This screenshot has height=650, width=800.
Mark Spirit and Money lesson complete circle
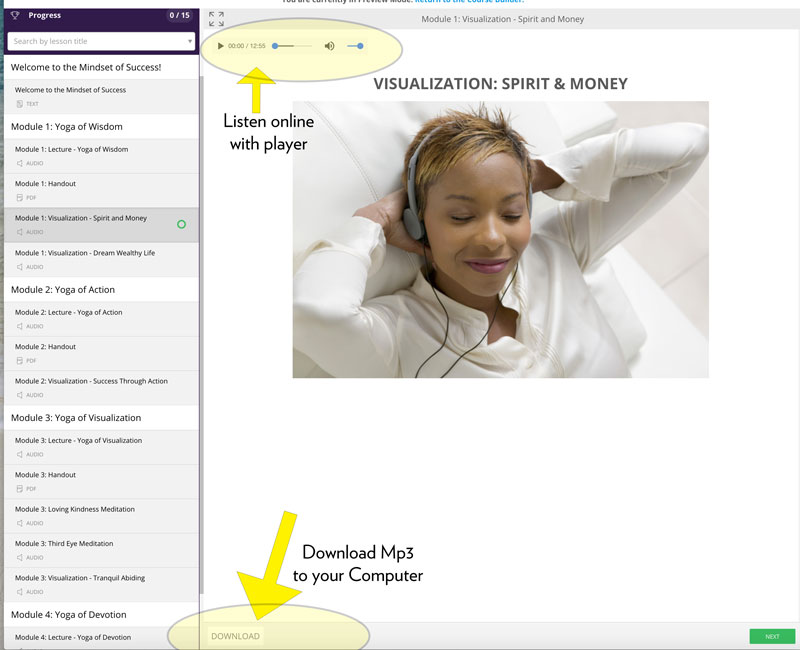(x=181, y=224)
